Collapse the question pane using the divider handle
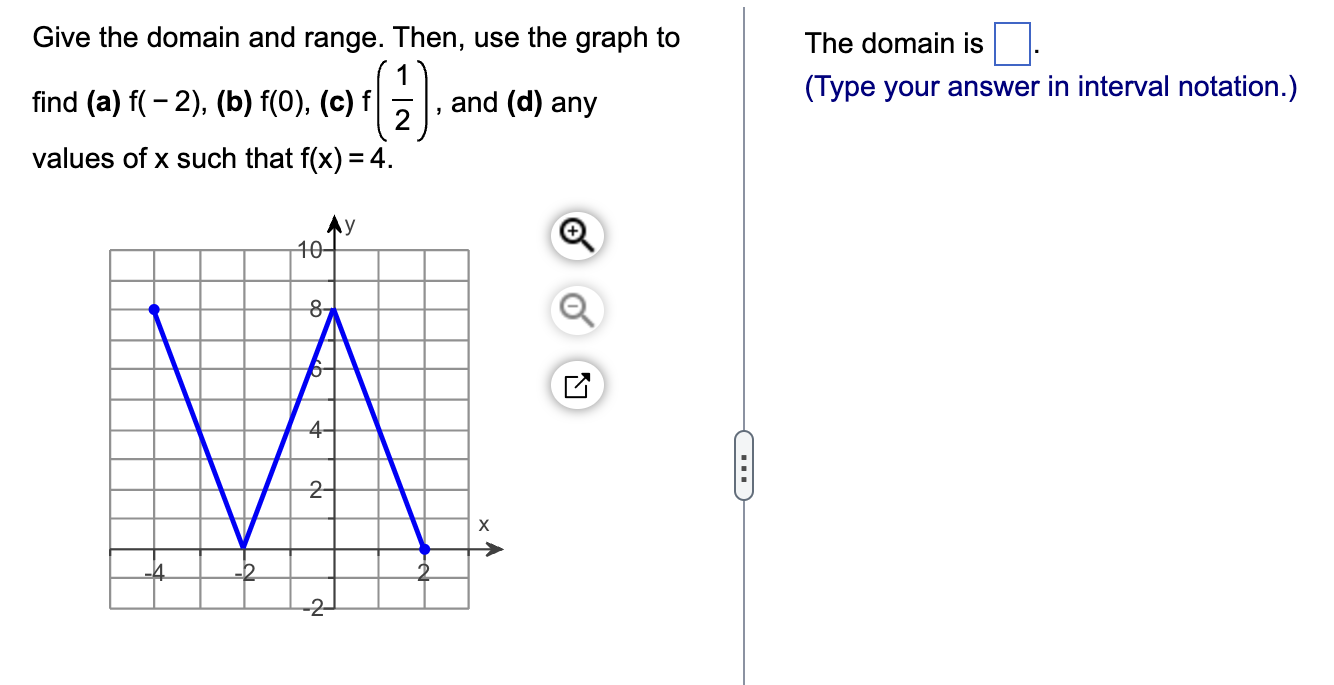The image size is (1334, 685). point(744,463)
